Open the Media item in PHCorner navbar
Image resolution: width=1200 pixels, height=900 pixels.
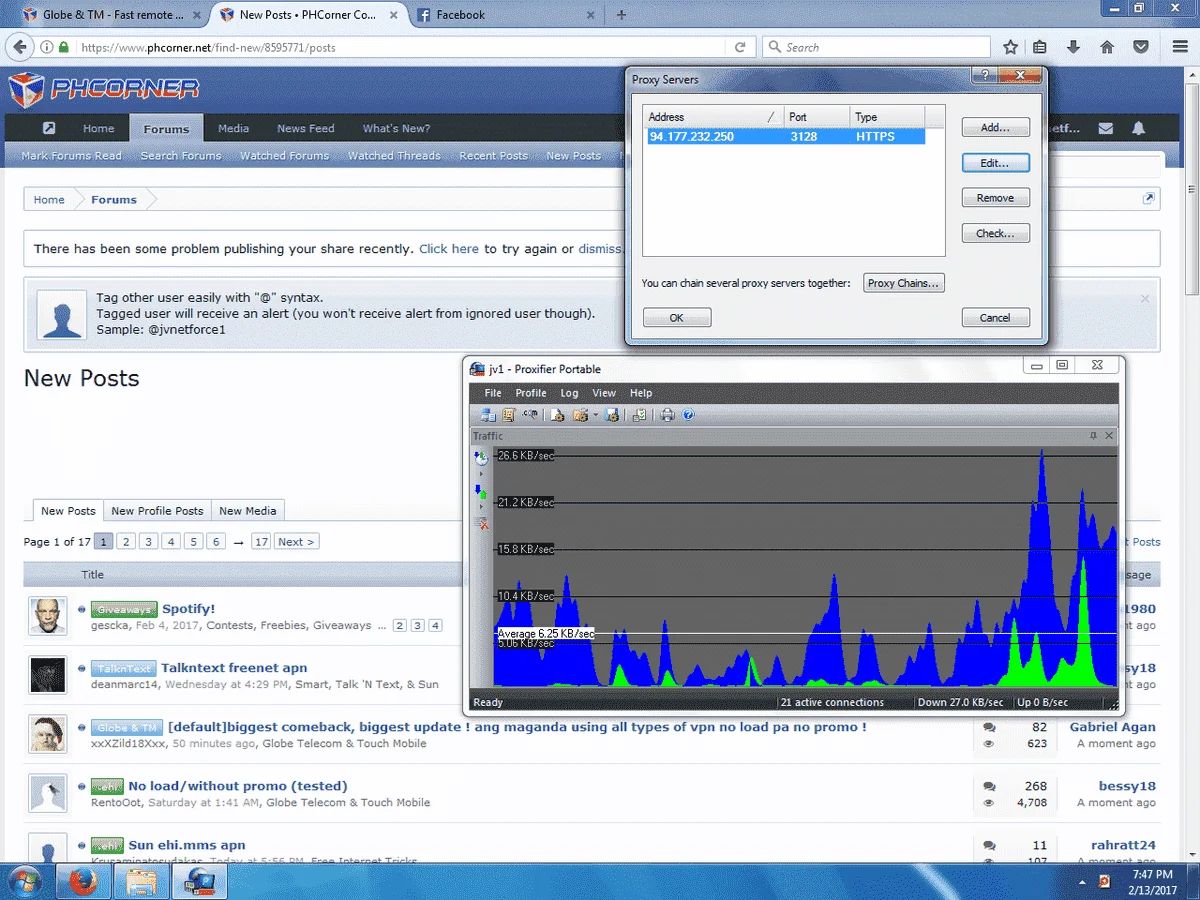[x=233, y=128]
